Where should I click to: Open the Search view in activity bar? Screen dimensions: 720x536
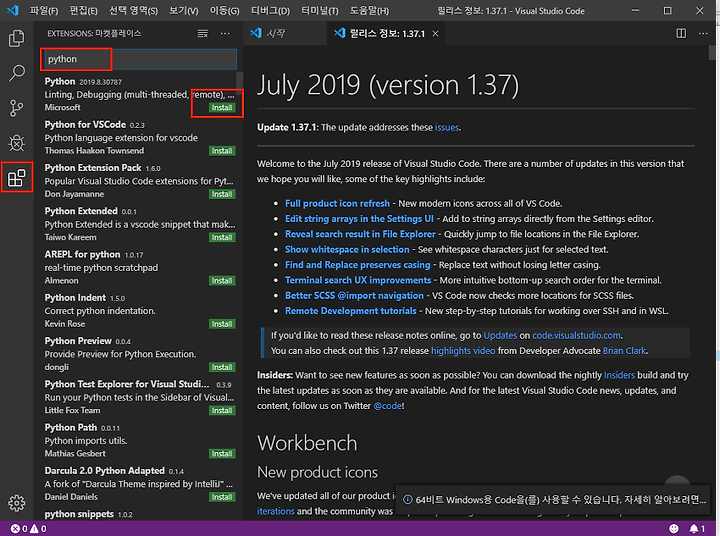[x=17, y=73]
